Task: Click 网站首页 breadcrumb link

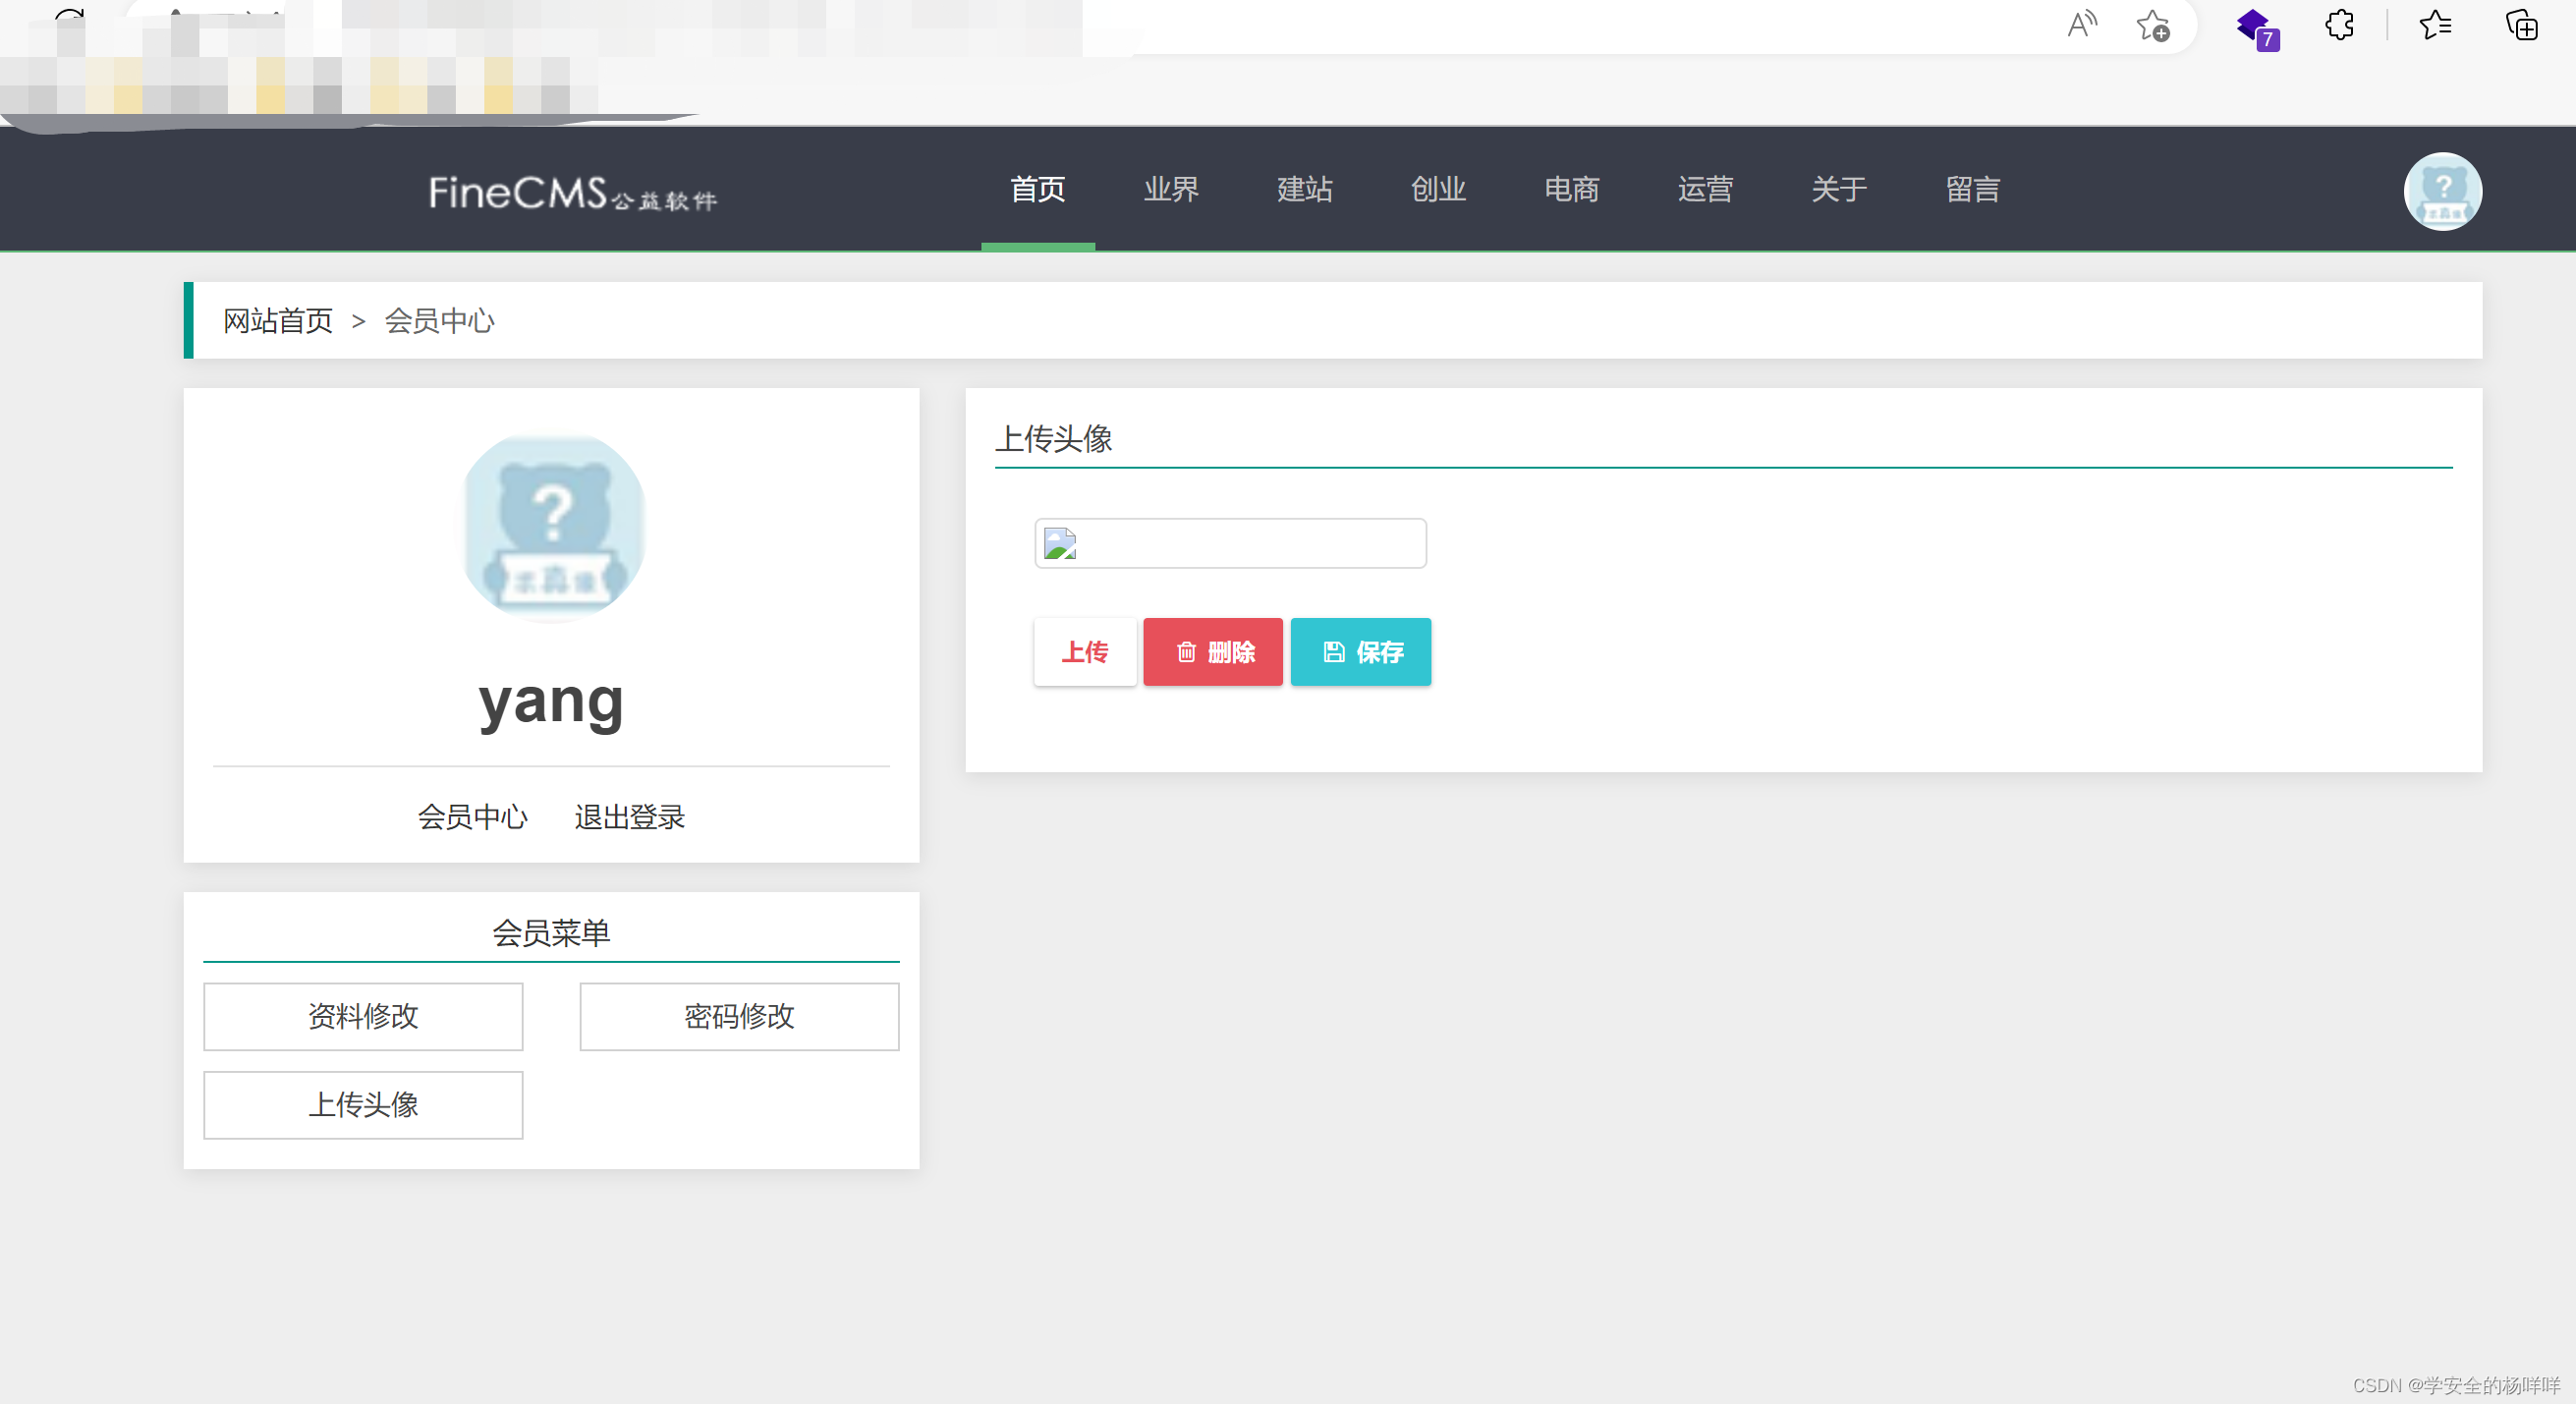Action: click(277, 321)
